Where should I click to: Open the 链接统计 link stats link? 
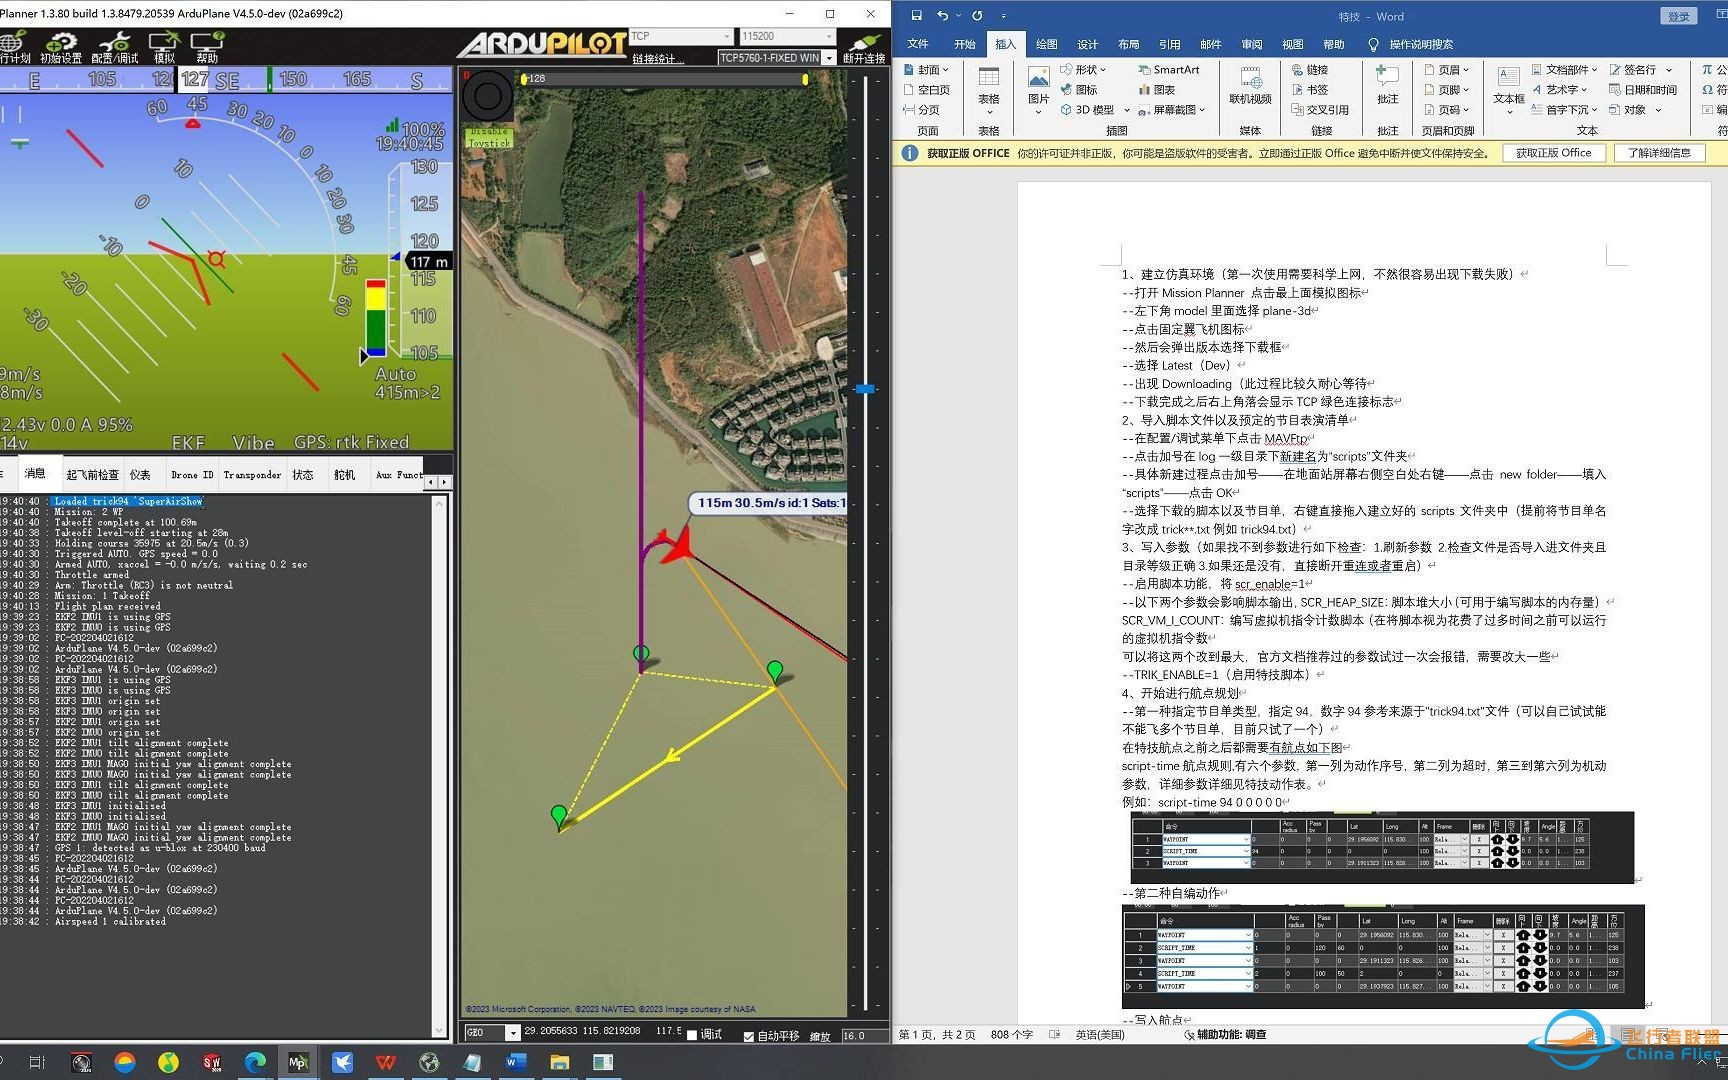pos(657,59)
